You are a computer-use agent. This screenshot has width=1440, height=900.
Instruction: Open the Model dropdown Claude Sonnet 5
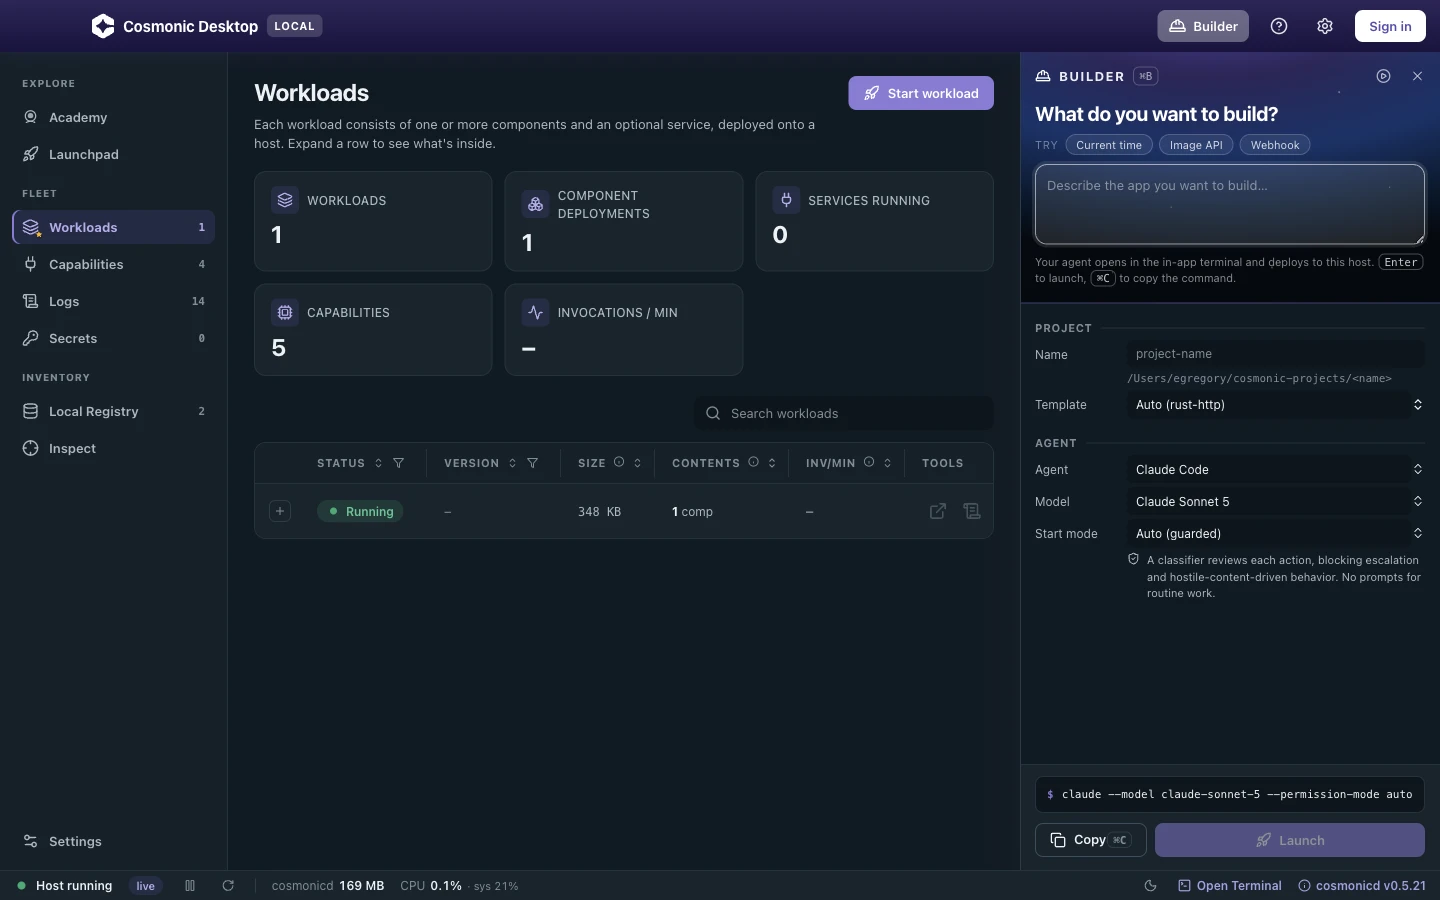point(1276,502)
